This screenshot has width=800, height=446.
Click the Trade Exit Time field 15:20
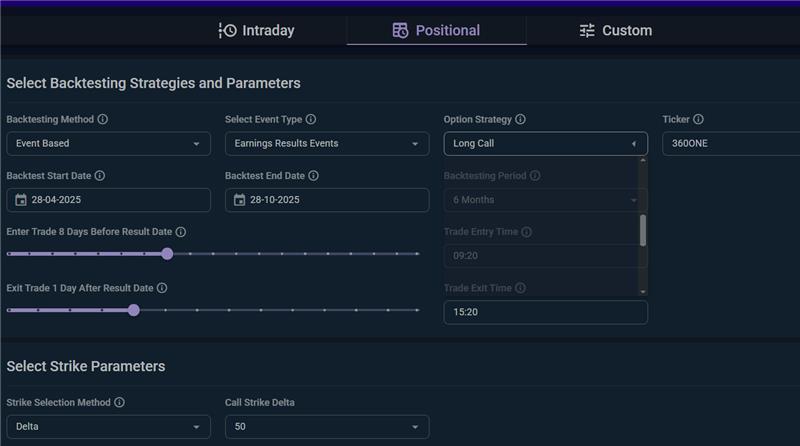point(545,312)
